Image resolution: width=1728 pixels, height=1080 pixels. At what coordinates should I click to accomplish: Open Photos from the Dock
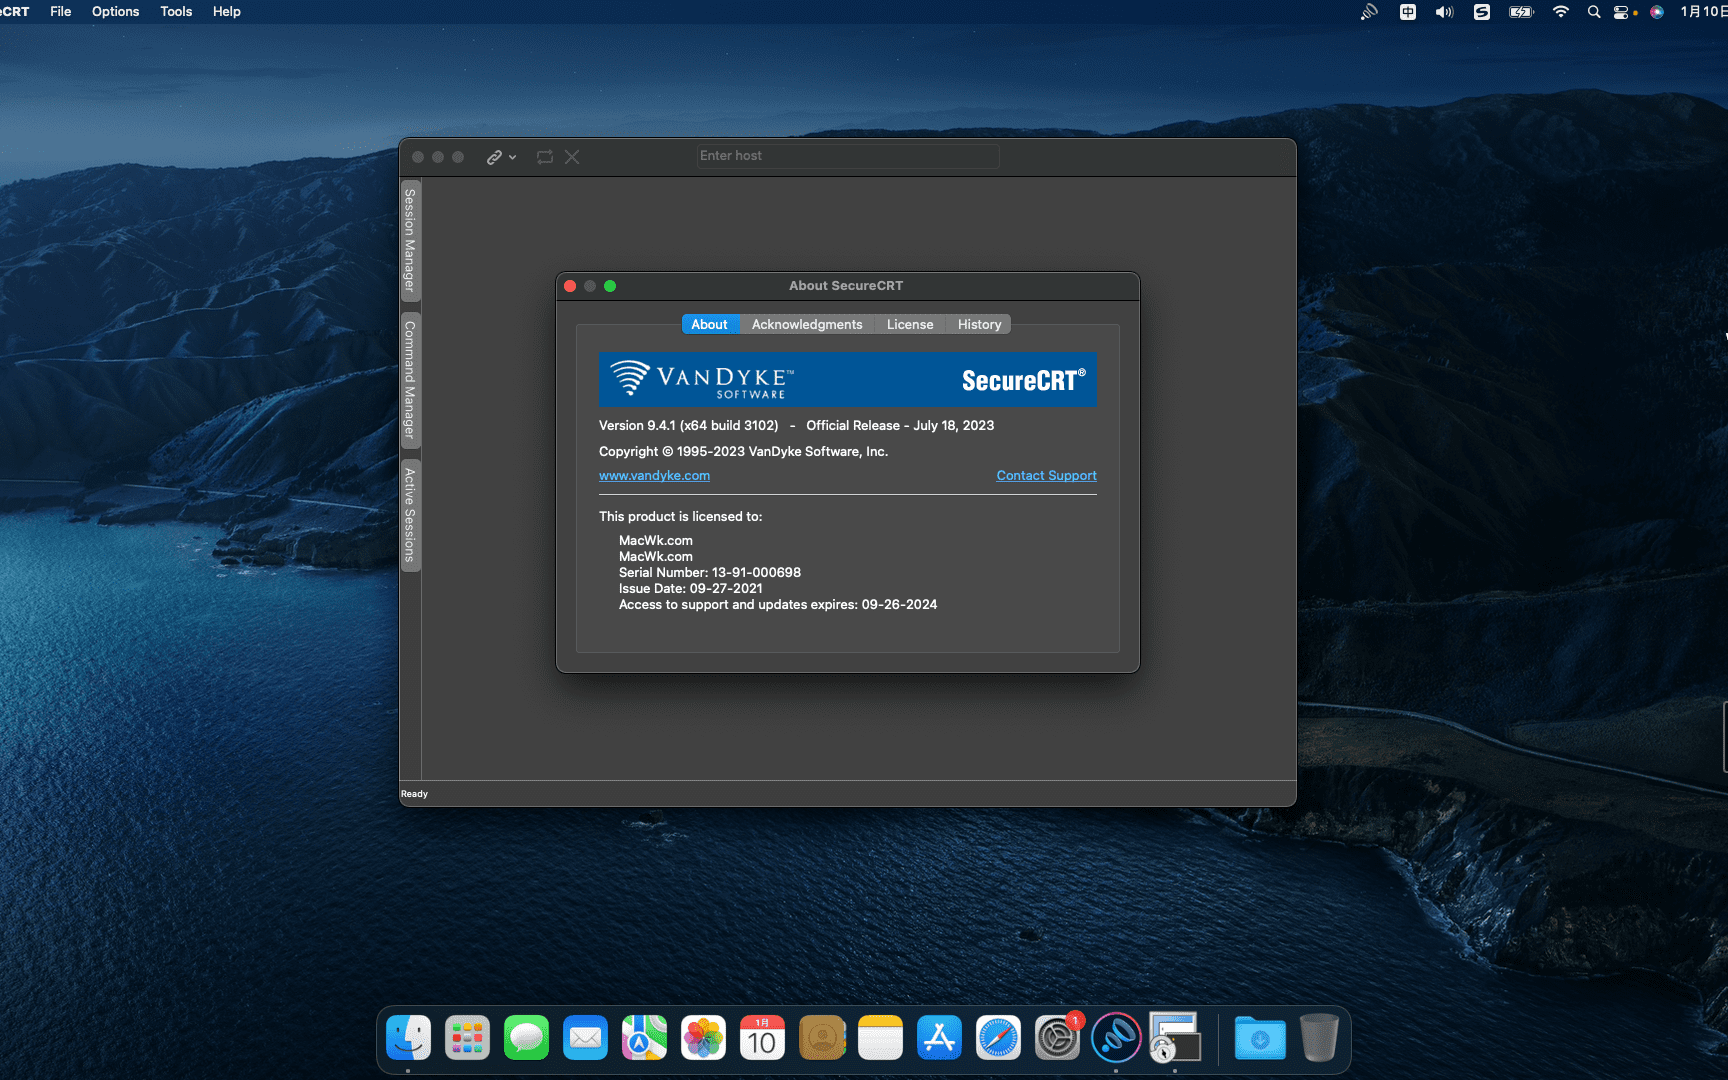[x=703, y=1038]
